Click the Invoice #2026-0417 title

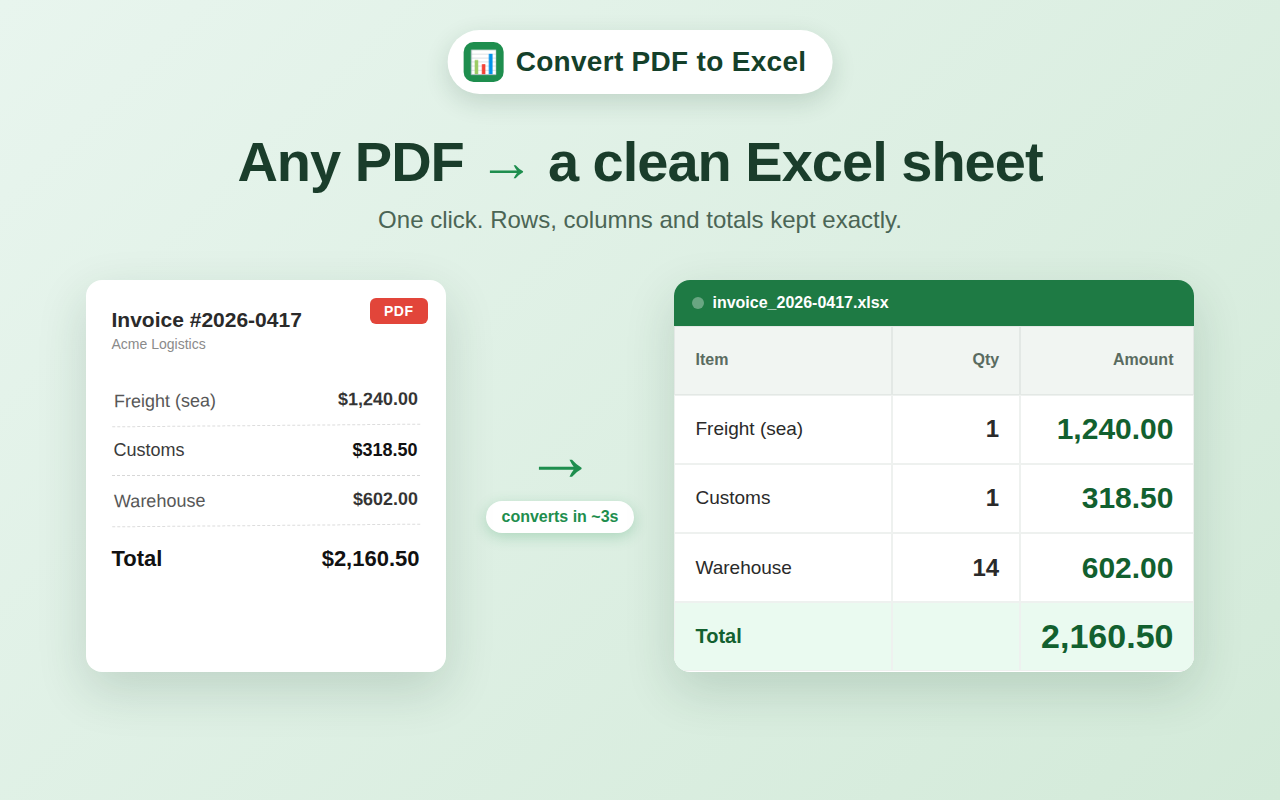tap(207, 320)
